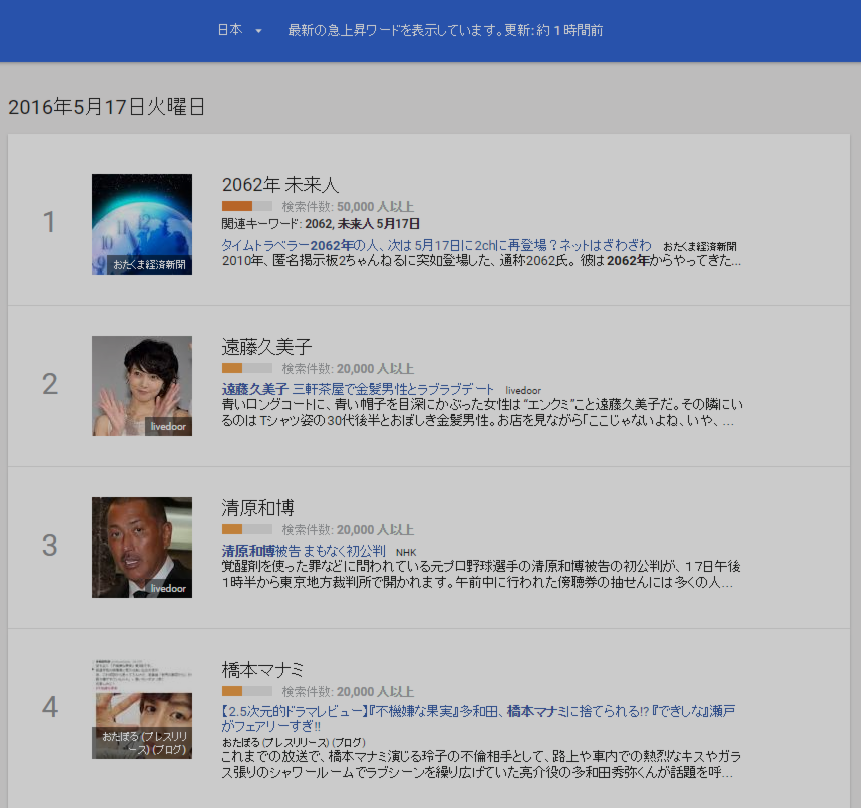Open the 清原和博 photo thumbnail
Image resolution: width=861 pixels, height=808 pixels.
142,547
